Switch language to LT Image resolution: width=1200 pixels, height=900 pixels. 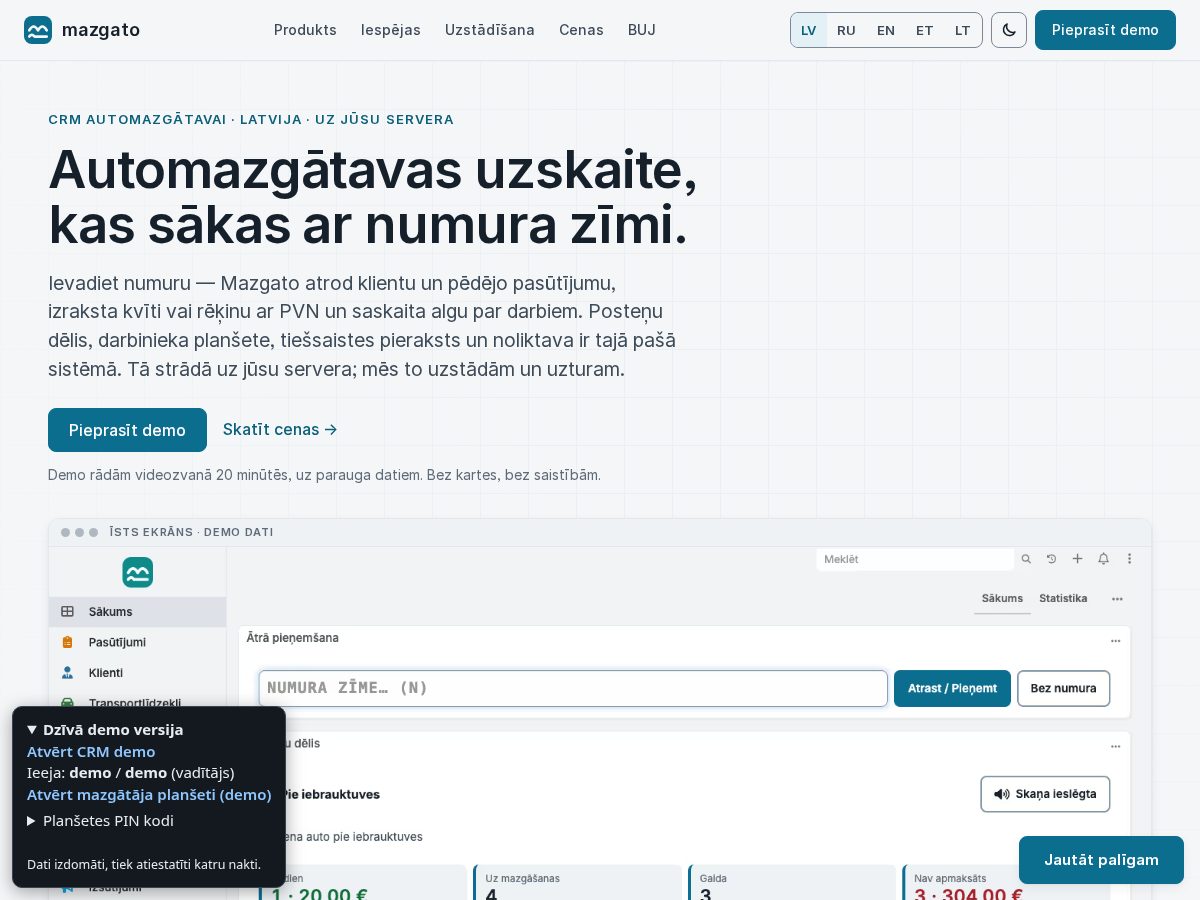963,30
